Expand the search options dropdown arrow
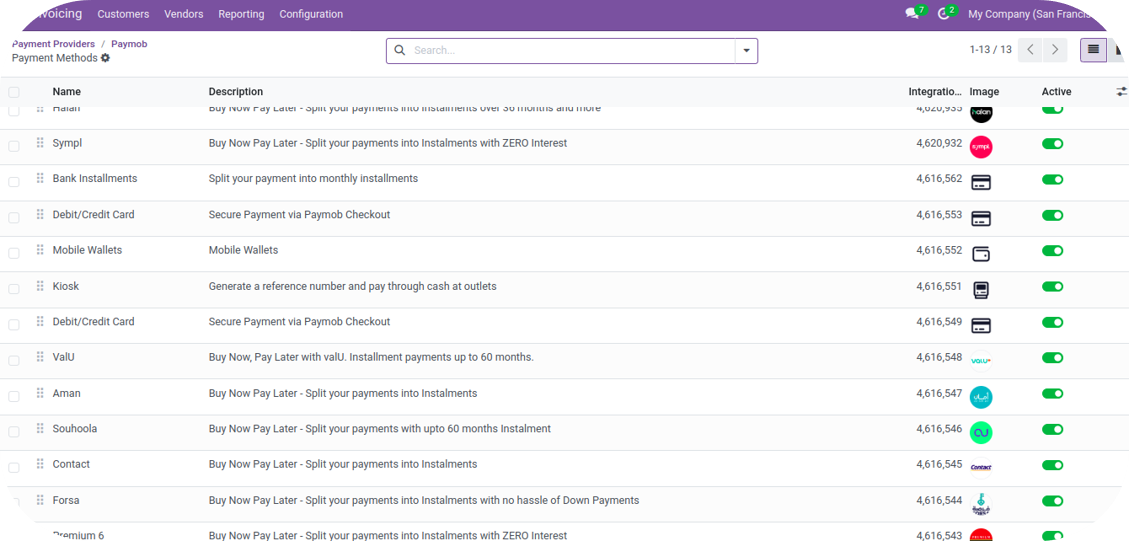This screenshot has height=541, width=1129. [x=746, y=50]
